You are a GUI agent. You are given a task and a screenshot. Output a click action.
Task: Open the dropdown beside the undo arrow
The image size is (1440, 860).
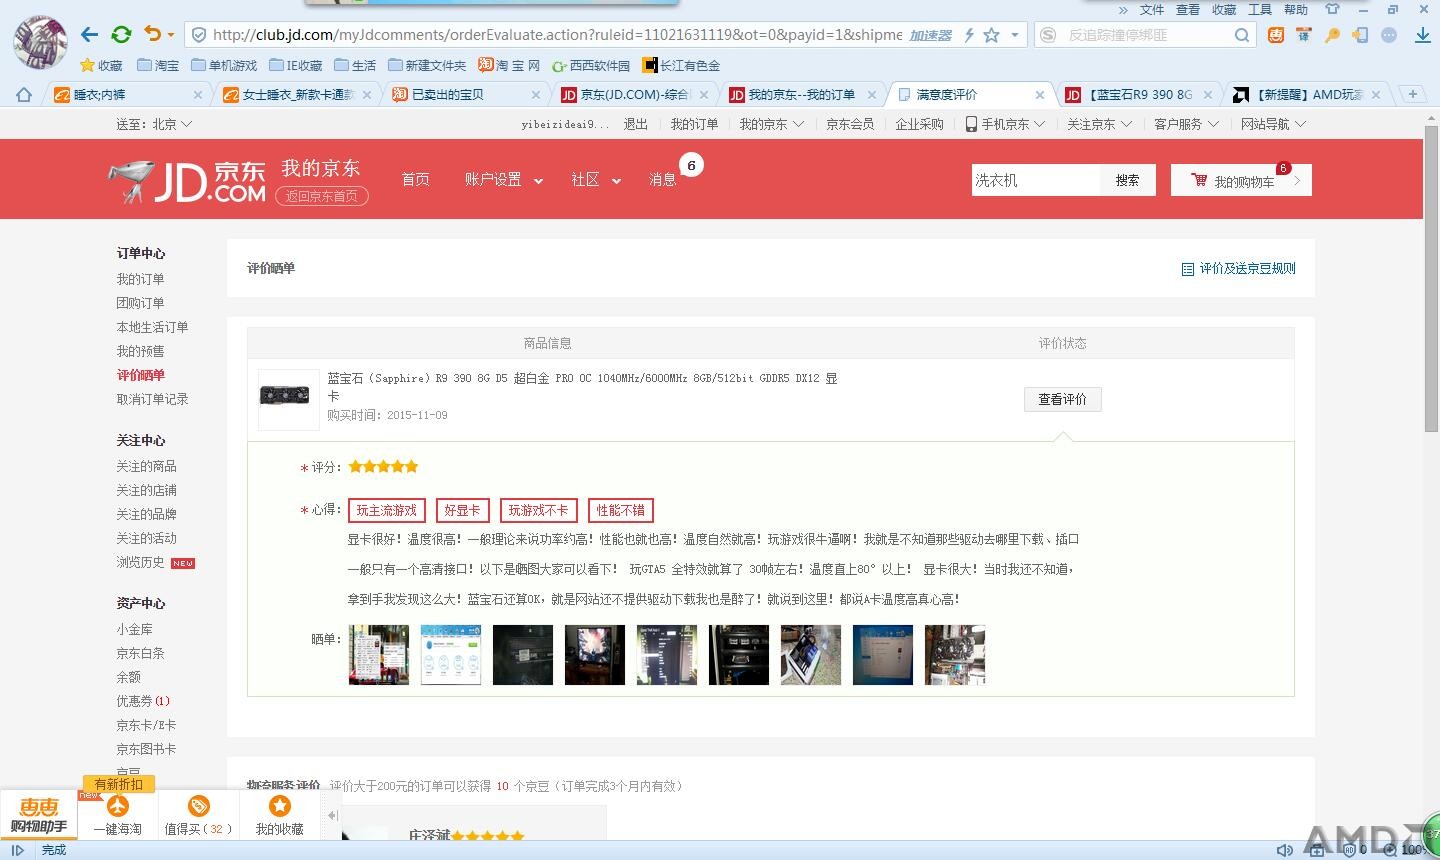tap(171, 35)
